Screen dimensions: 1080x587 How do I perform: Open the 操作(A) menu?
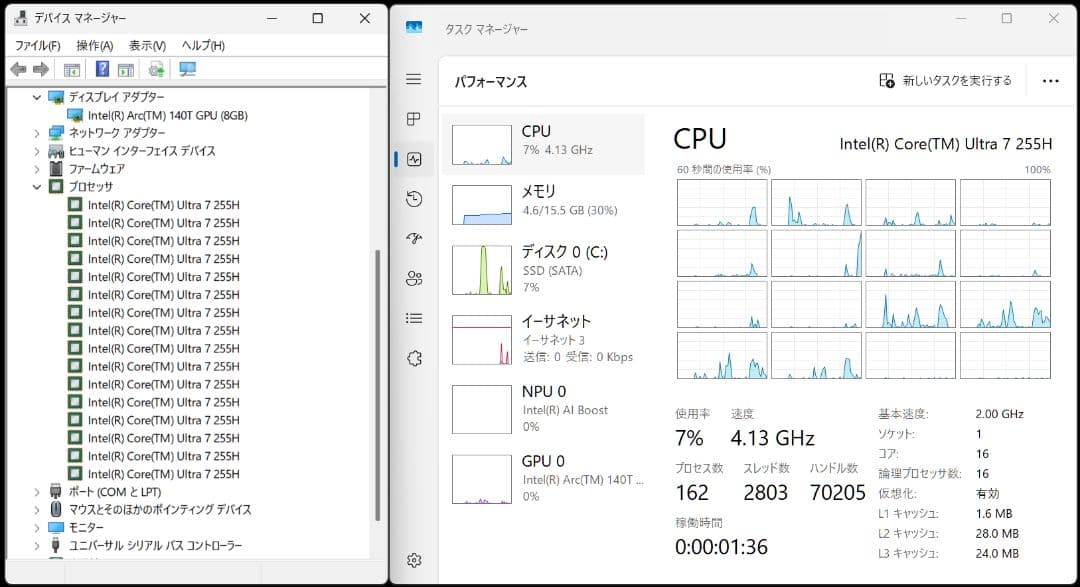(94, 45)
